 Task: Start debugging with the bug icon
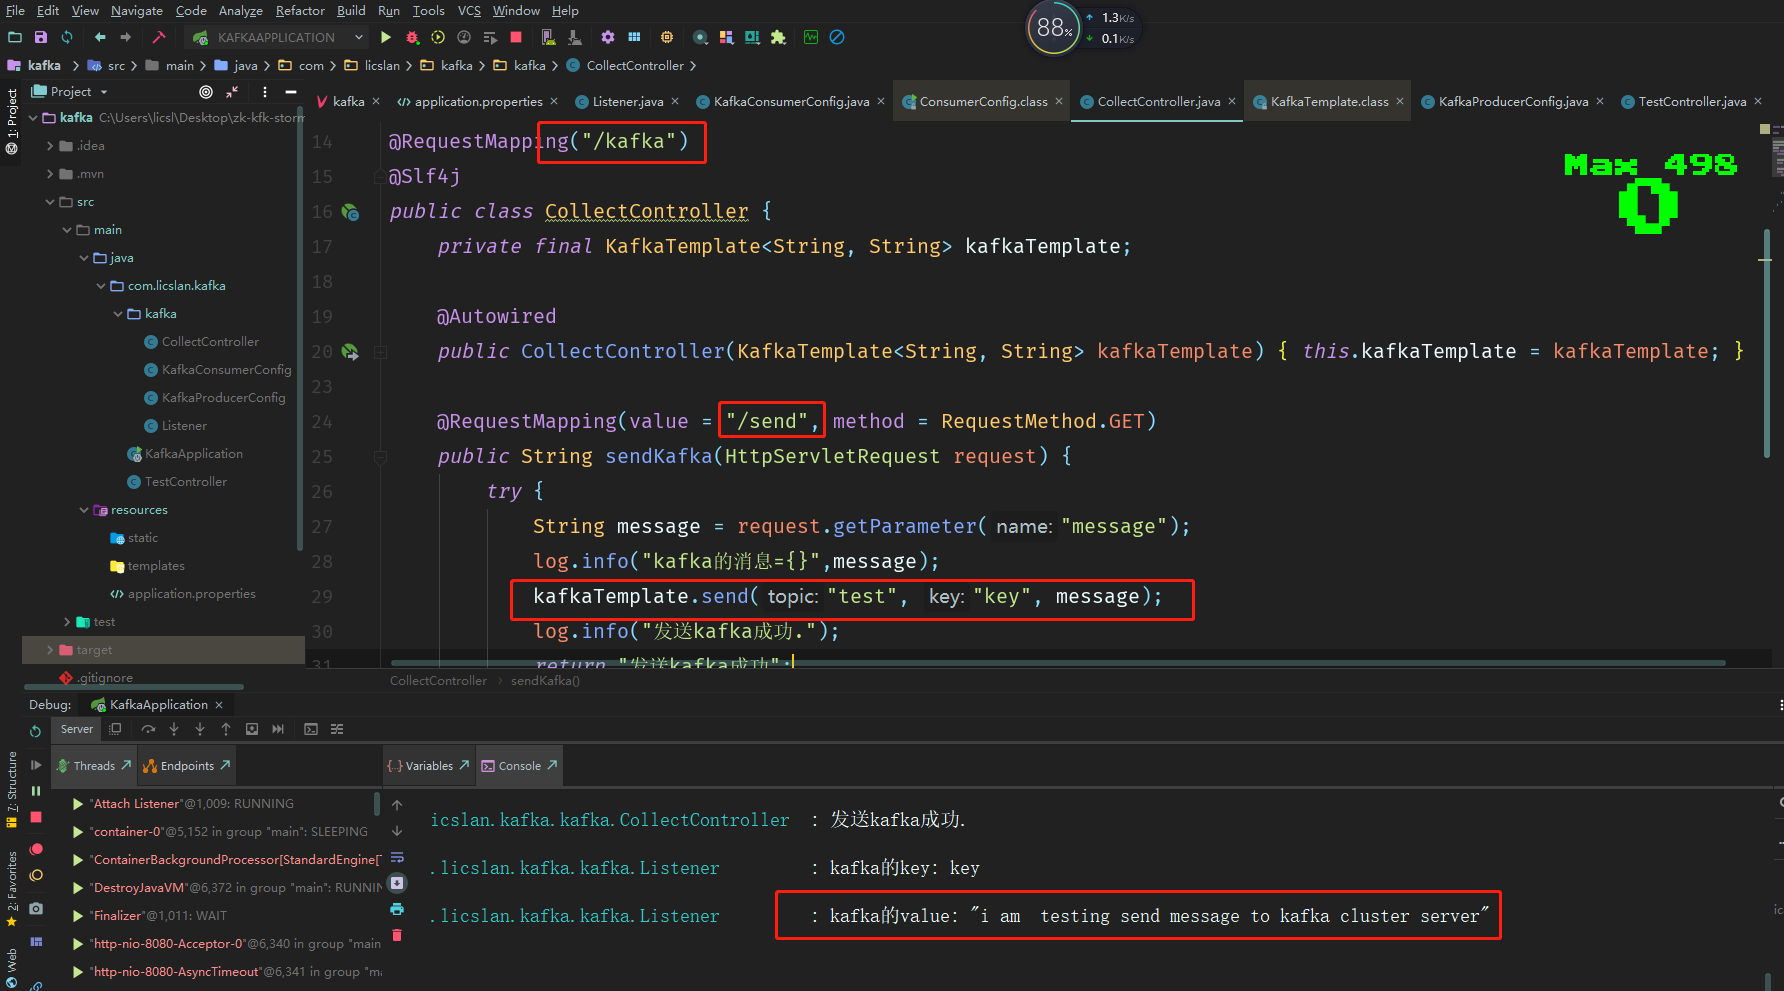412,37
